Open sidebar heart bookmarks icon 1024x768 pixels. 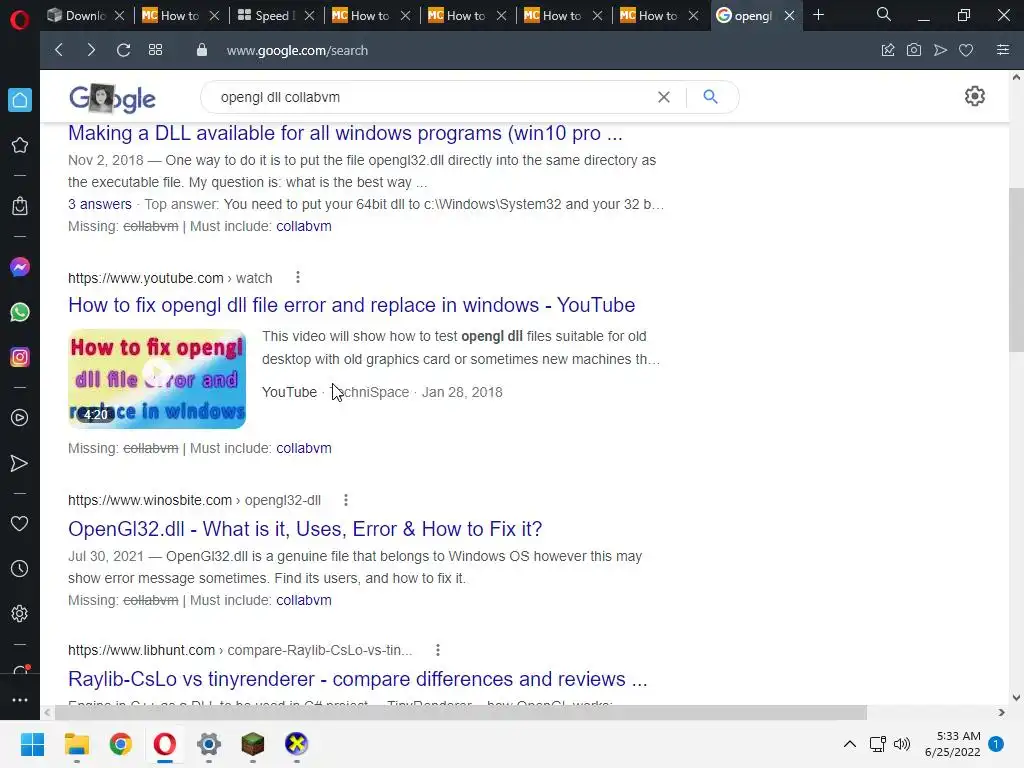click(x=20, y=524)
